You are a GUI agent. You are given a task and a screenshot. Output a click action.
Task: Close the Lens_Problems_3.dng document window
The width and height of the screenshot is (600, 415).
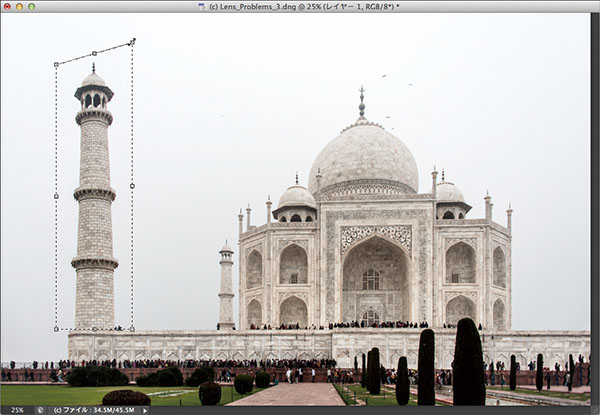click(7, 6)
